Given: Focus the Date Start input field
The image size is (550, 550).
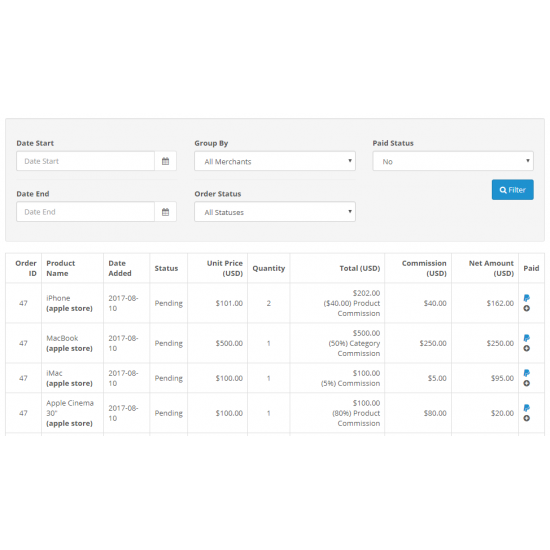Looking at the screenshot, I should 86,161.
